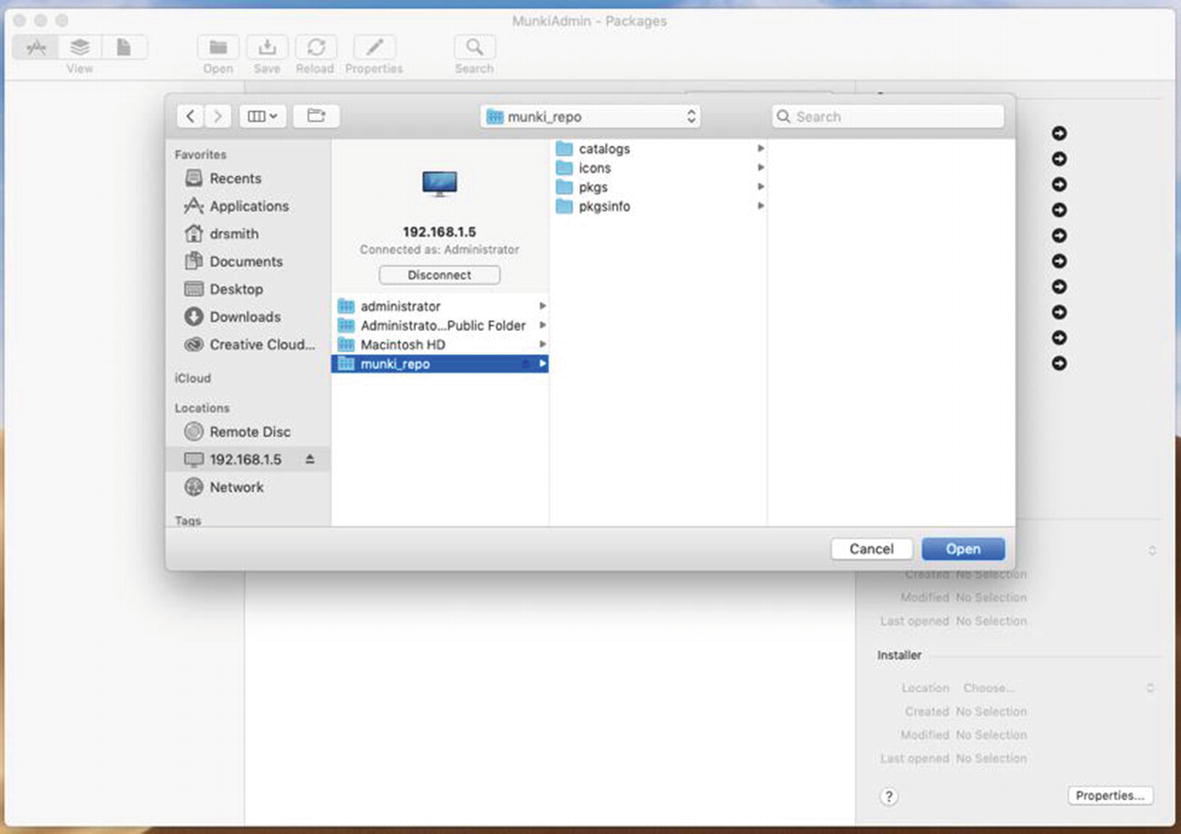
Task: Select the Macintosh HD share
Action: (x=440, y=344)
